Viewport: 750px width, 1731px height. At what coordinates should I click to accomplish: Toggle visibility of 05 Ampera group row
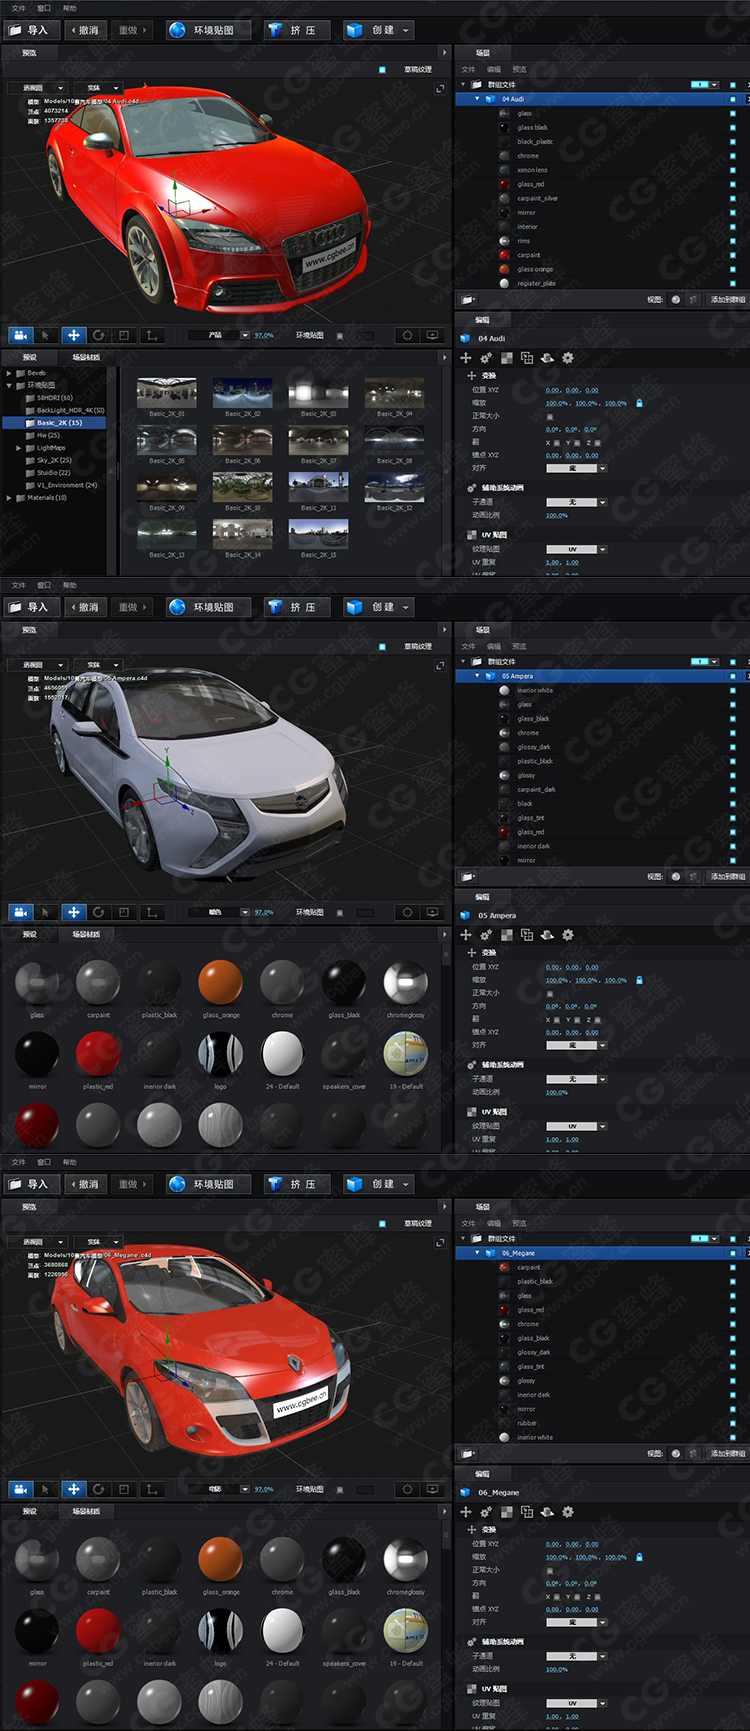pyautogui.click(x=733, y=676)
